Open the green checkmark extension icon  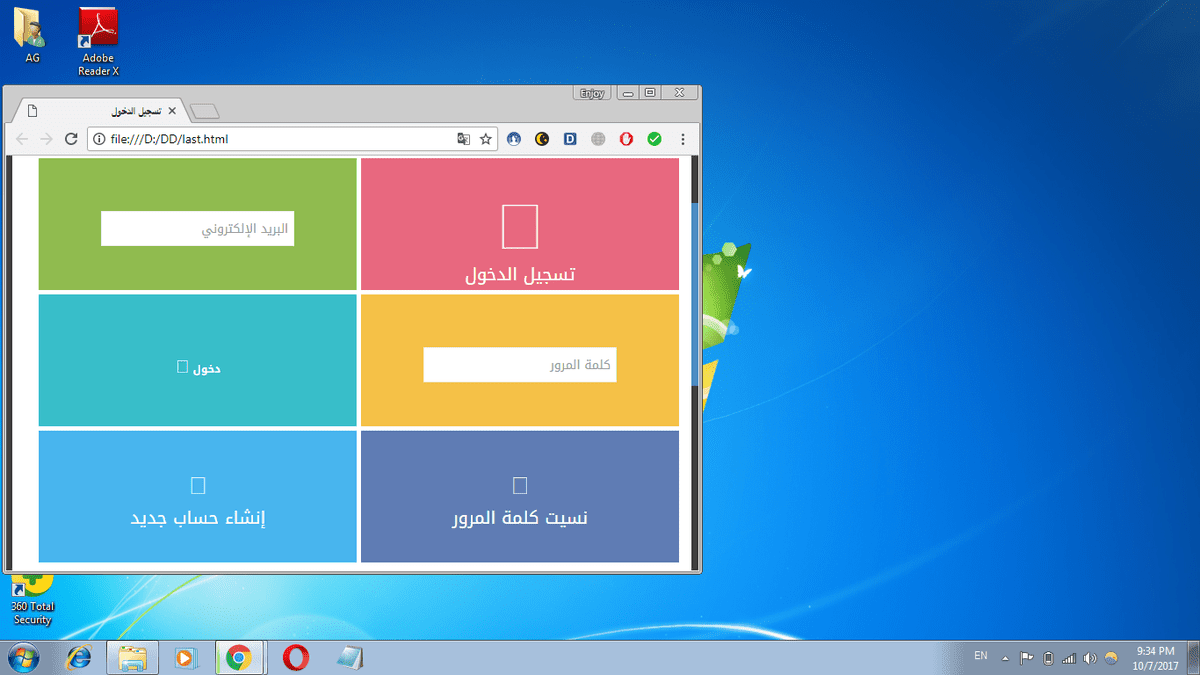[654, 139]
